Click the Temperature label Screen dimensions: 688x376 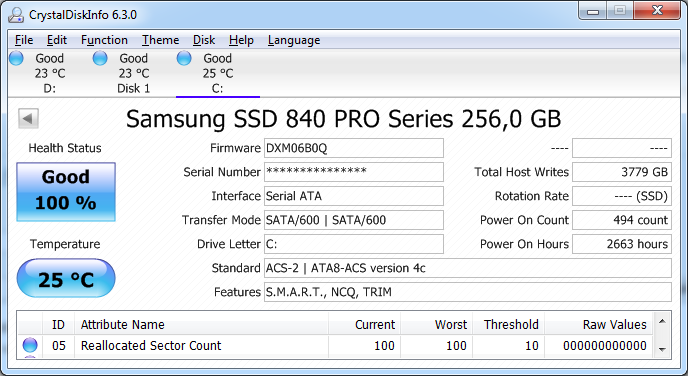[65, 244]
